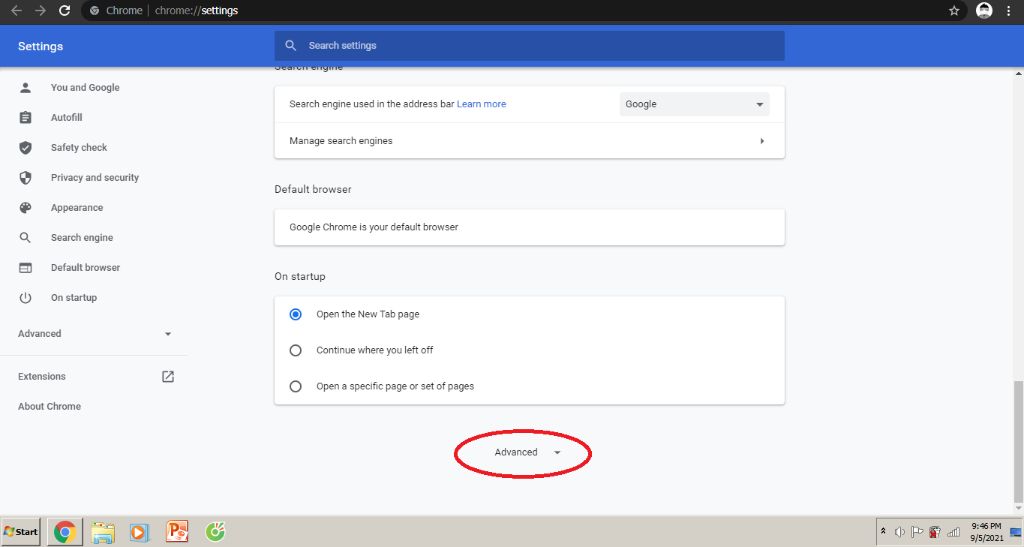
Task: Click the shield check icon for Safety check
Action: [25, 148]
